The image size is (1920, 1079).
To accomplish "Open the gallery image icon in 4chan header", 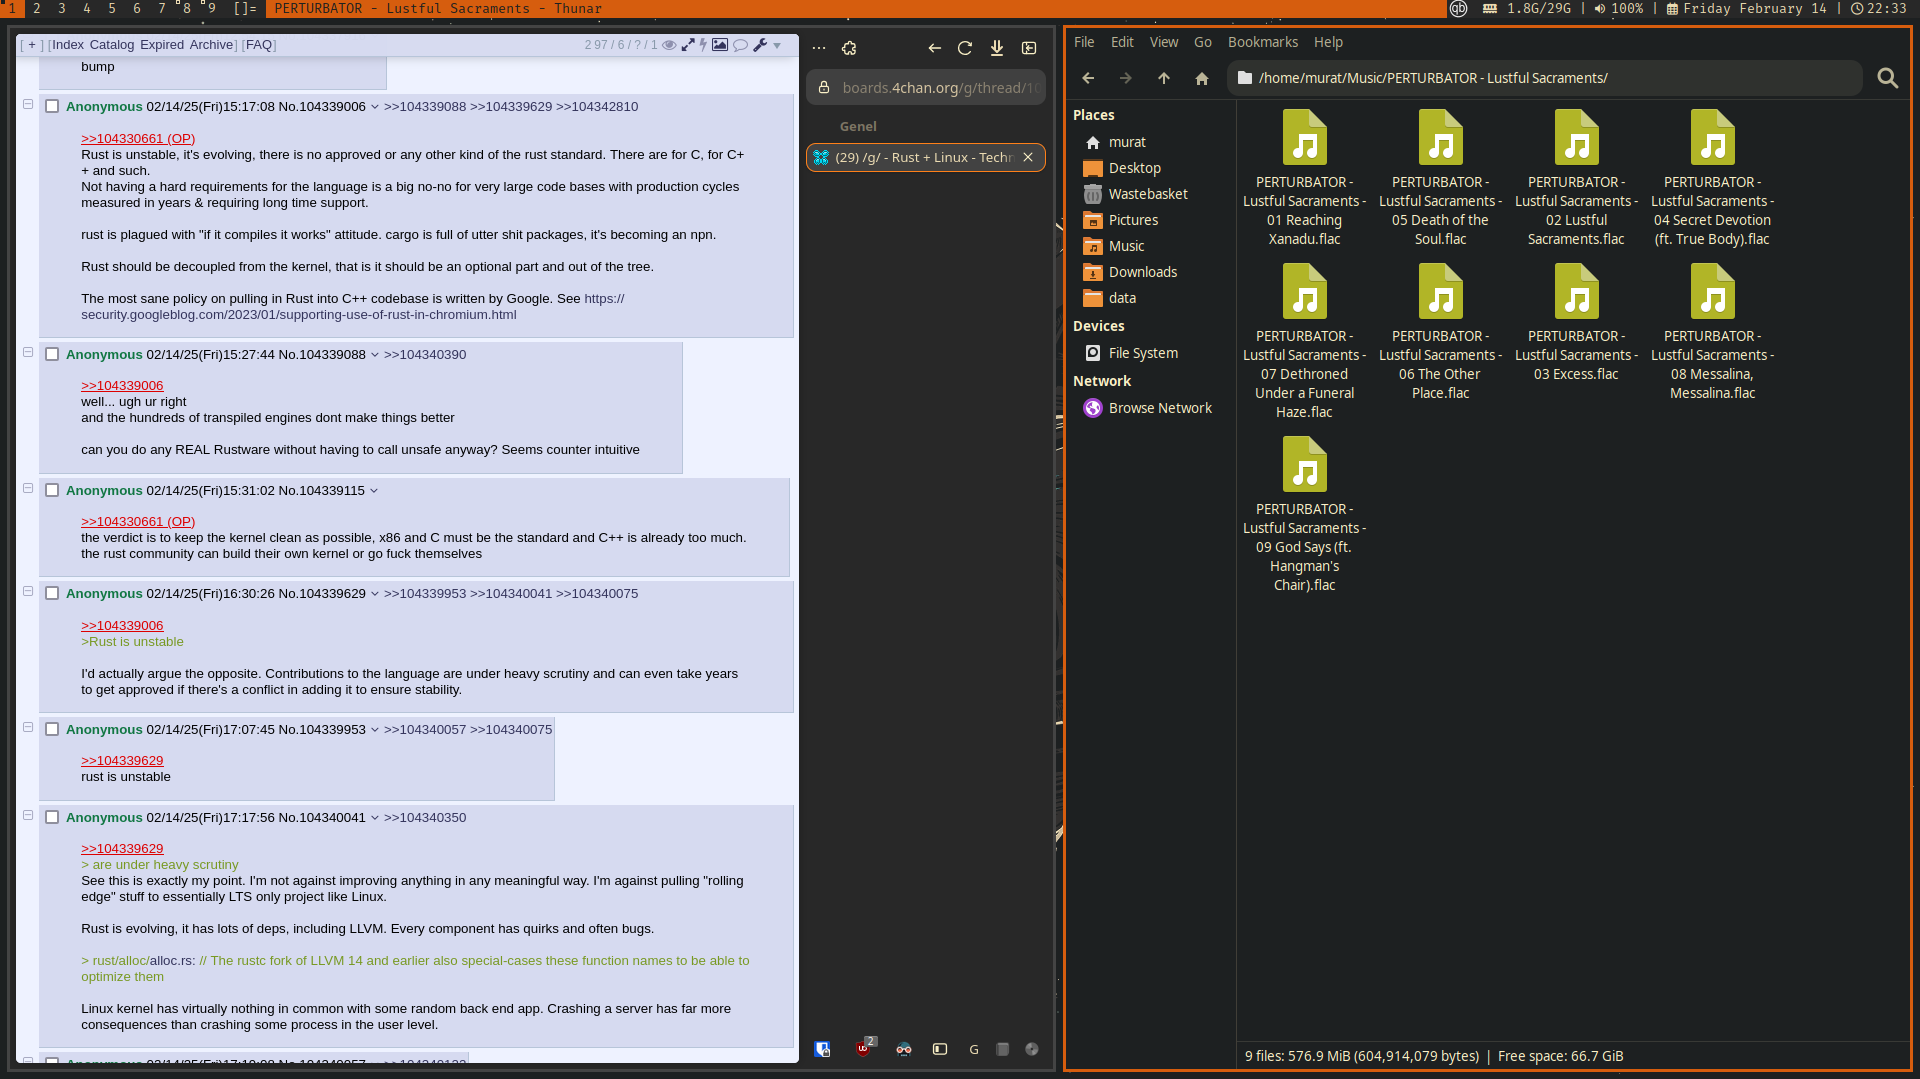I will (720, 45).
